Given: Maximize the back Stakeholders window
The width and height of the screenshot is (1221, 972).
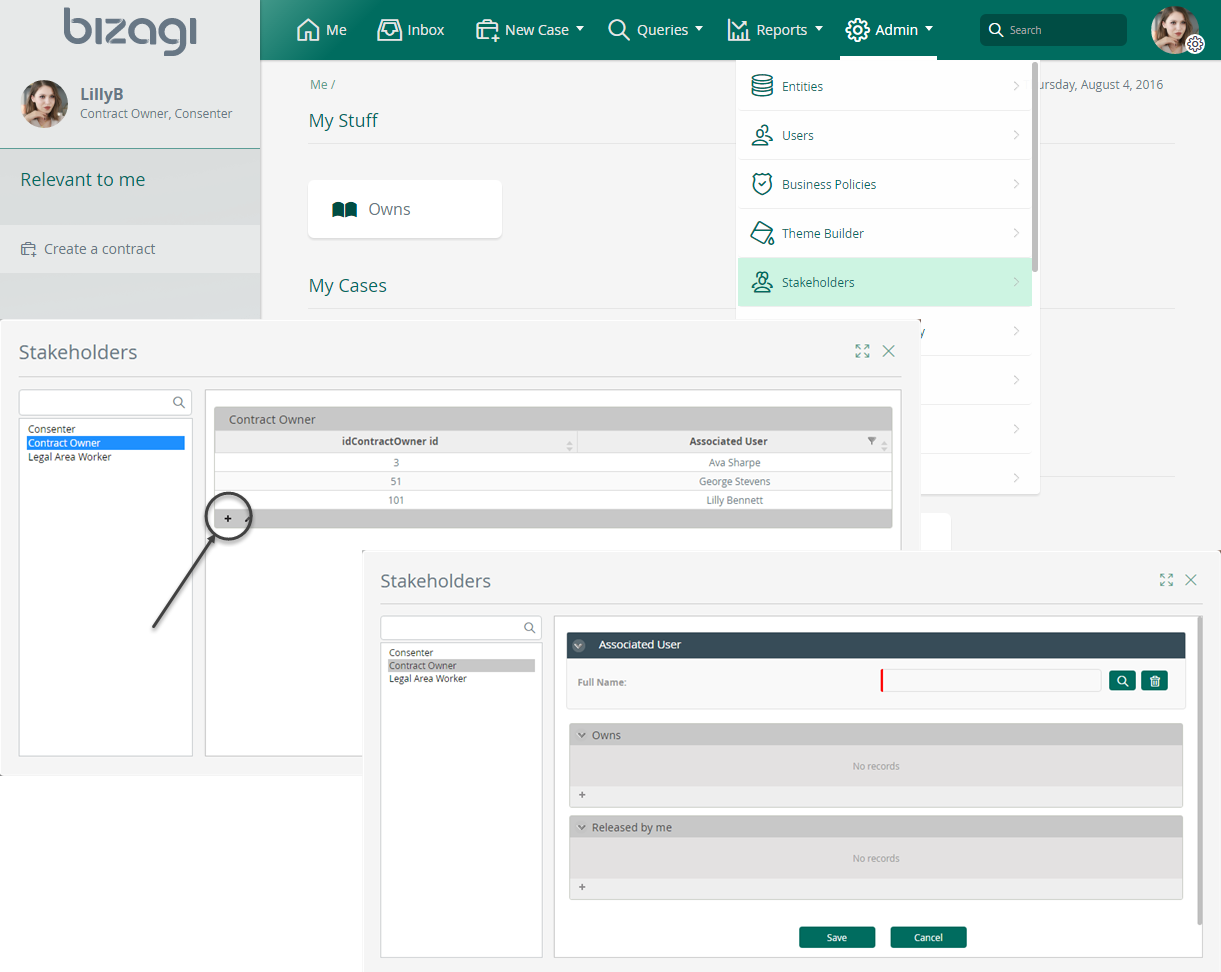Looking at the screenshot, I should (x=862, y=351).
